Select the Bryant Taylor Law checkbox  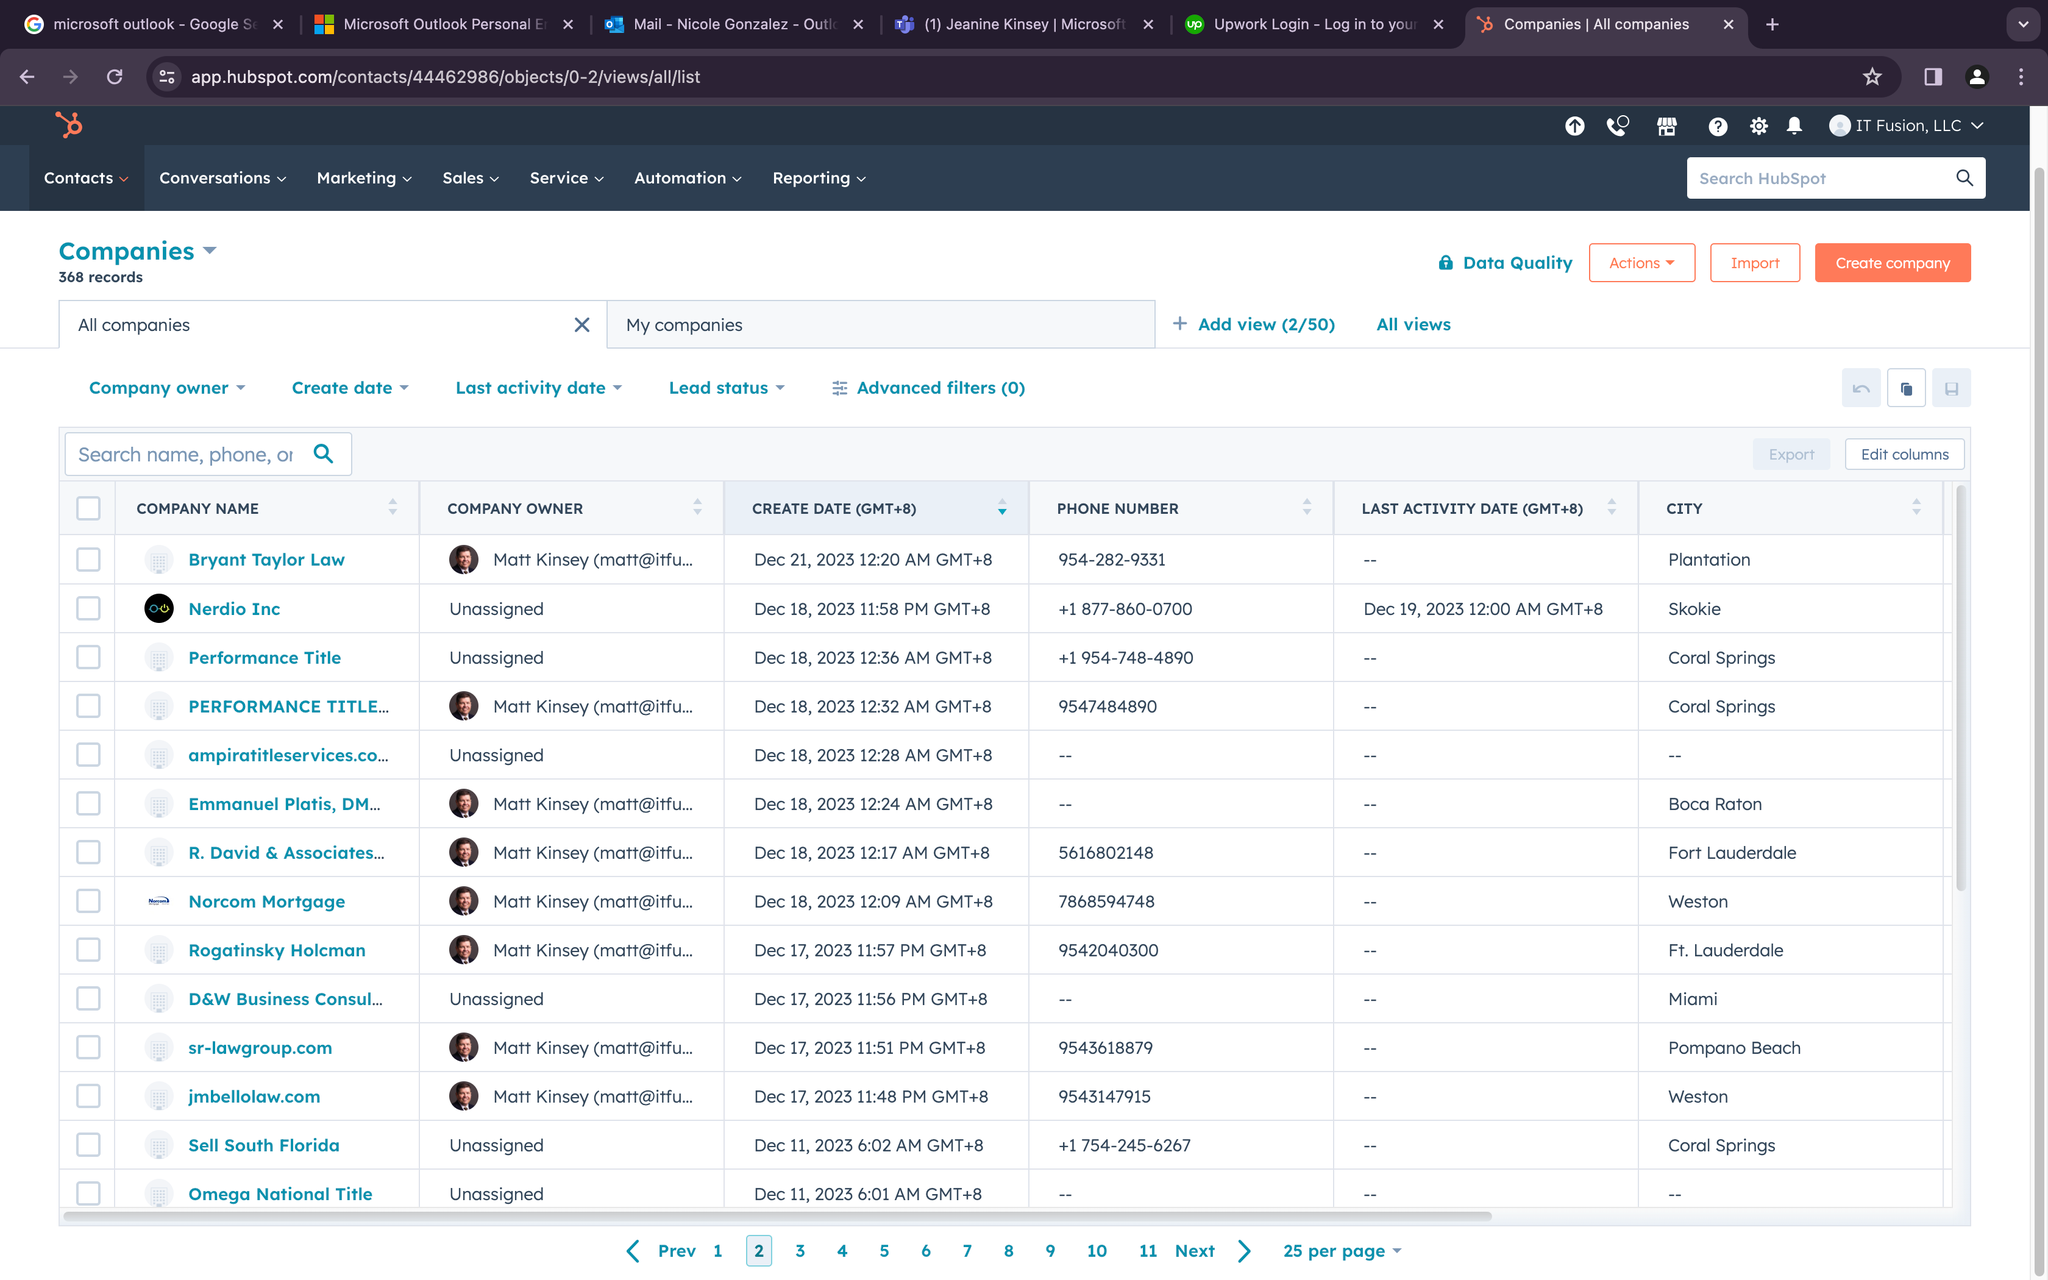point(88,560)
